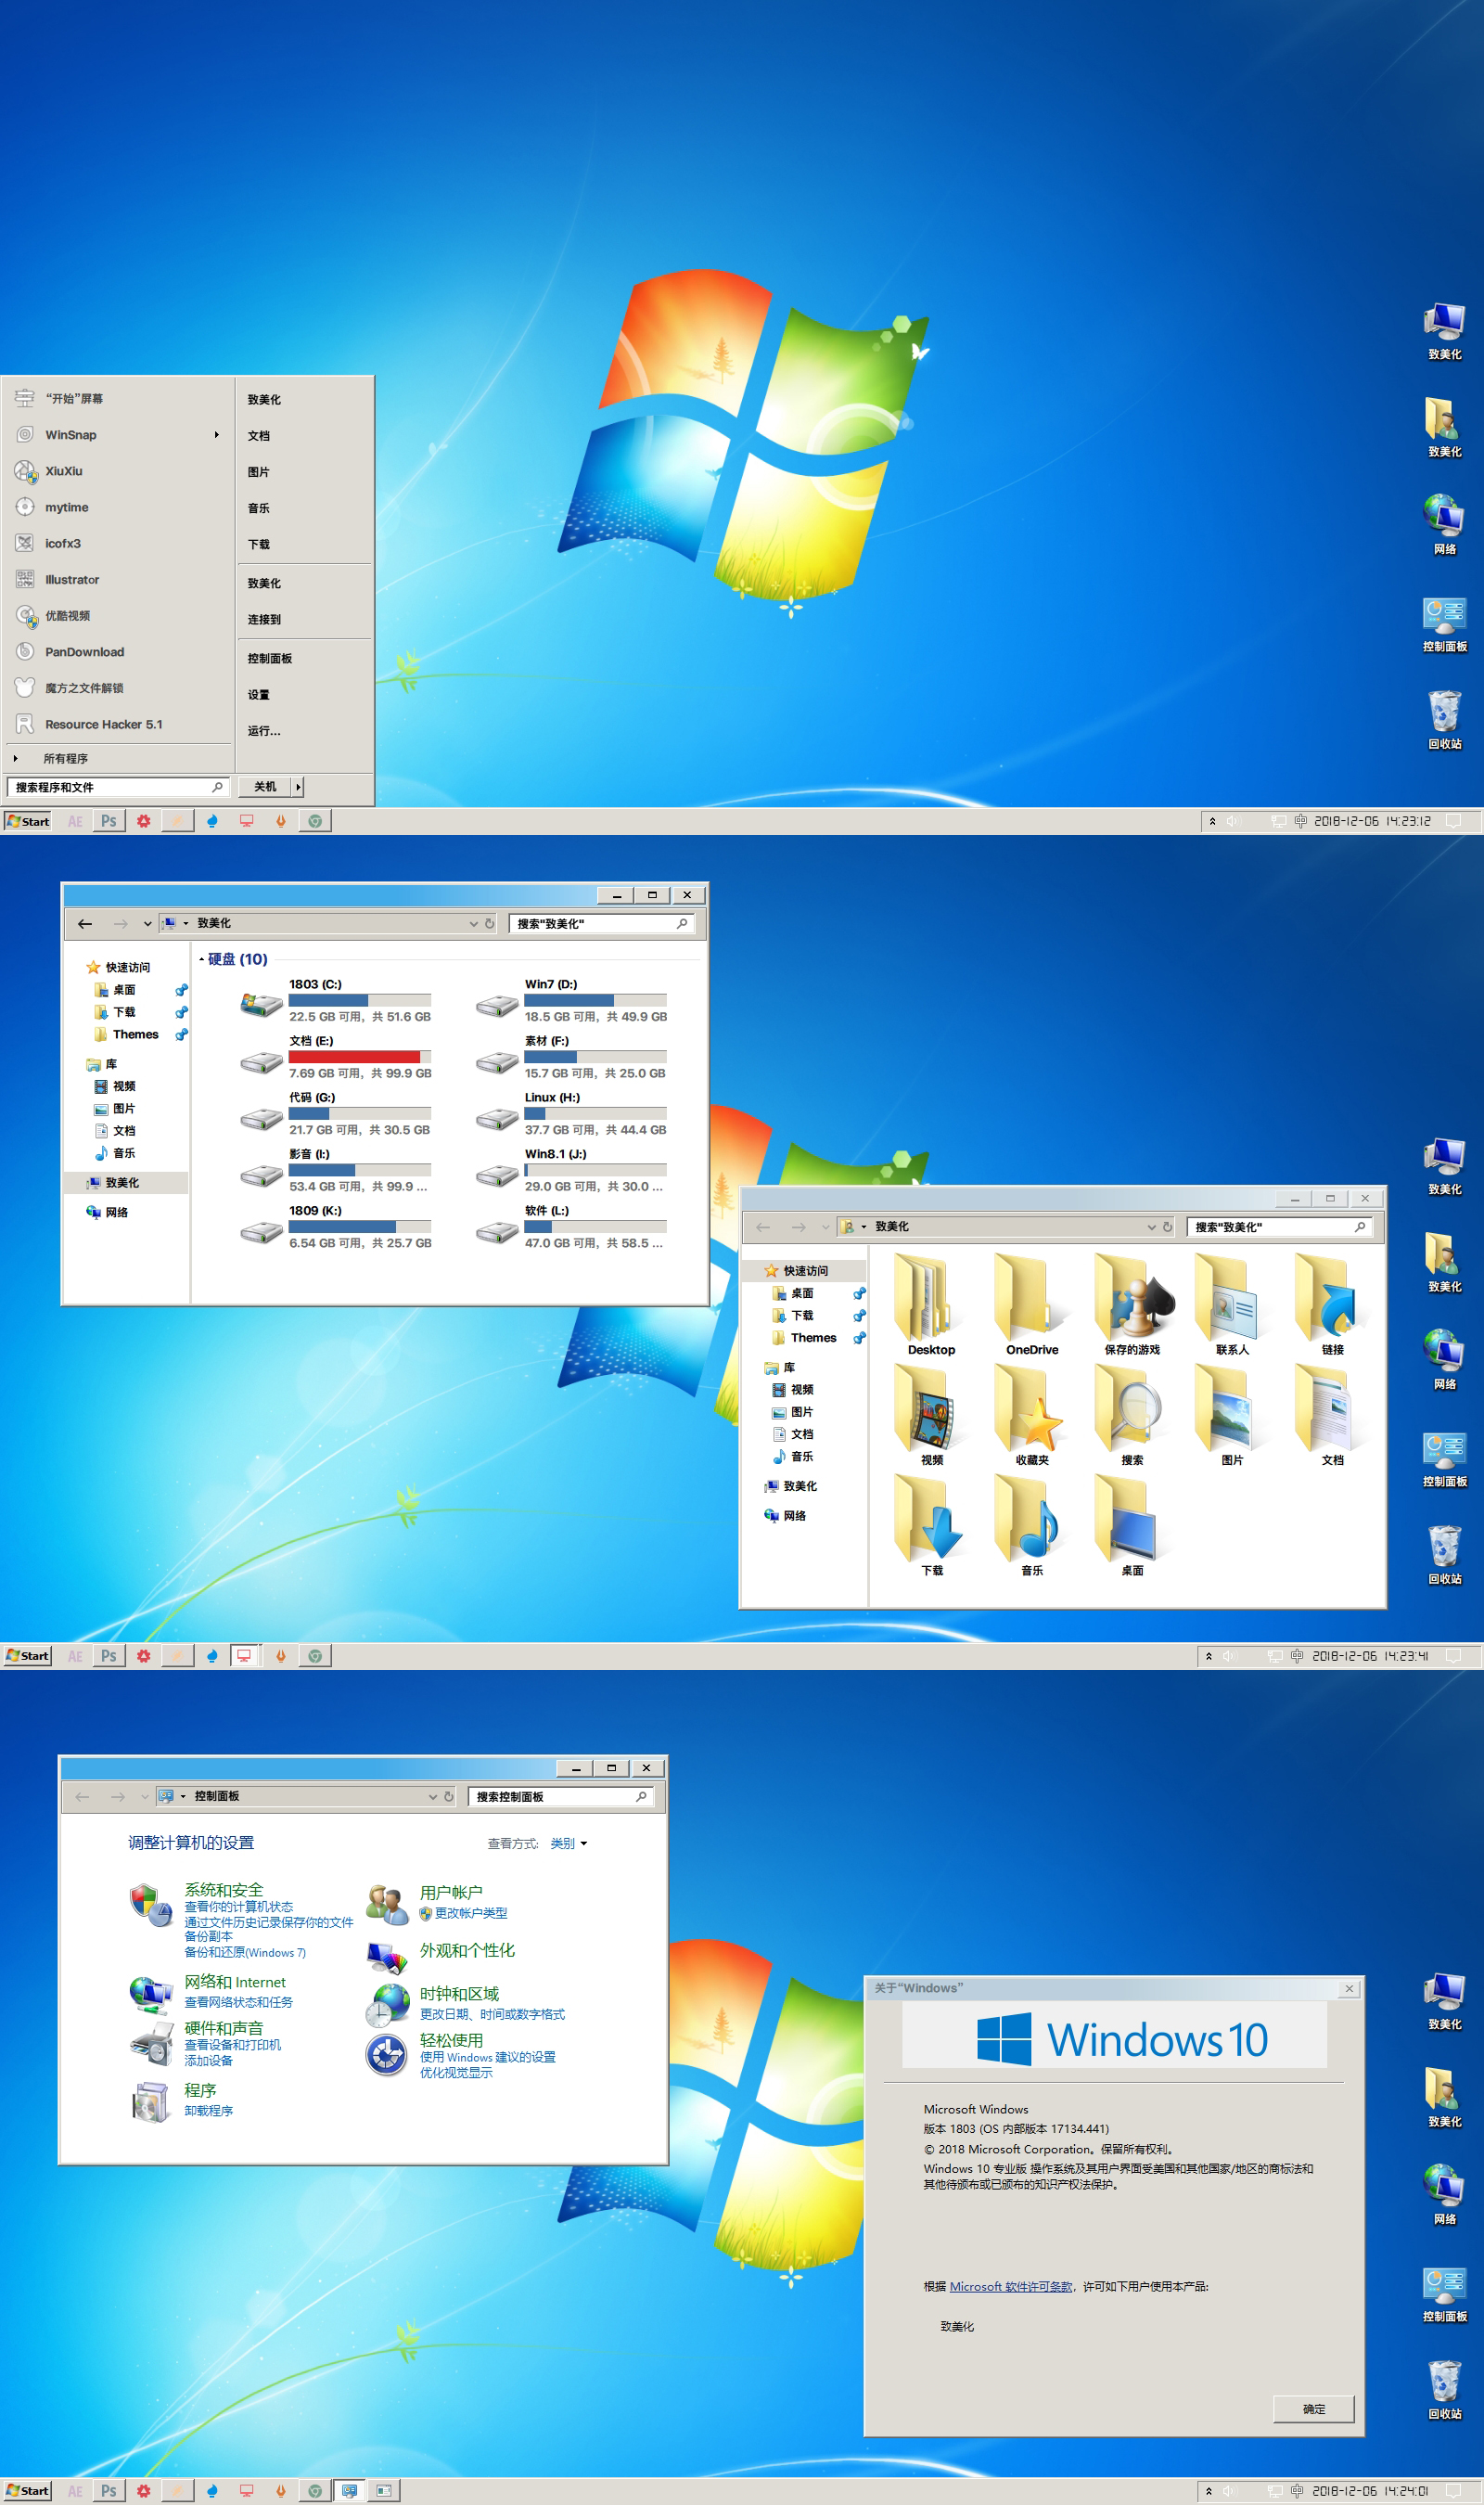
Task: Open the Microsoft 软件许可条款 link
Action: click(1010, 2287)
